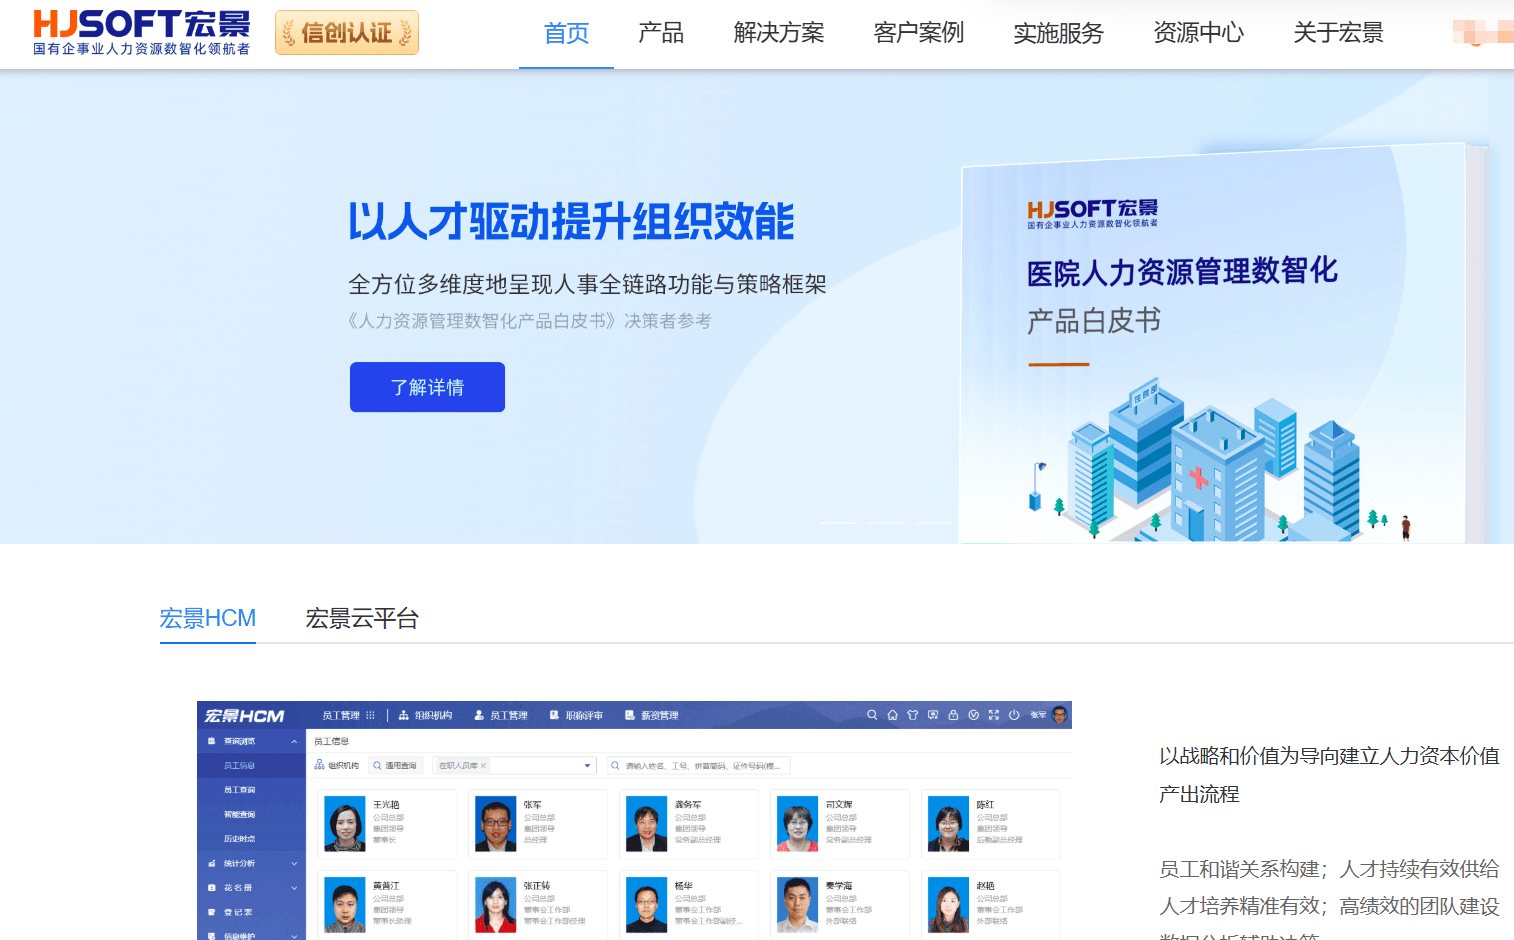1514x940 pixels.
Task: Click the shirt theme icon in HCM bar
Action: coord(912,715)
